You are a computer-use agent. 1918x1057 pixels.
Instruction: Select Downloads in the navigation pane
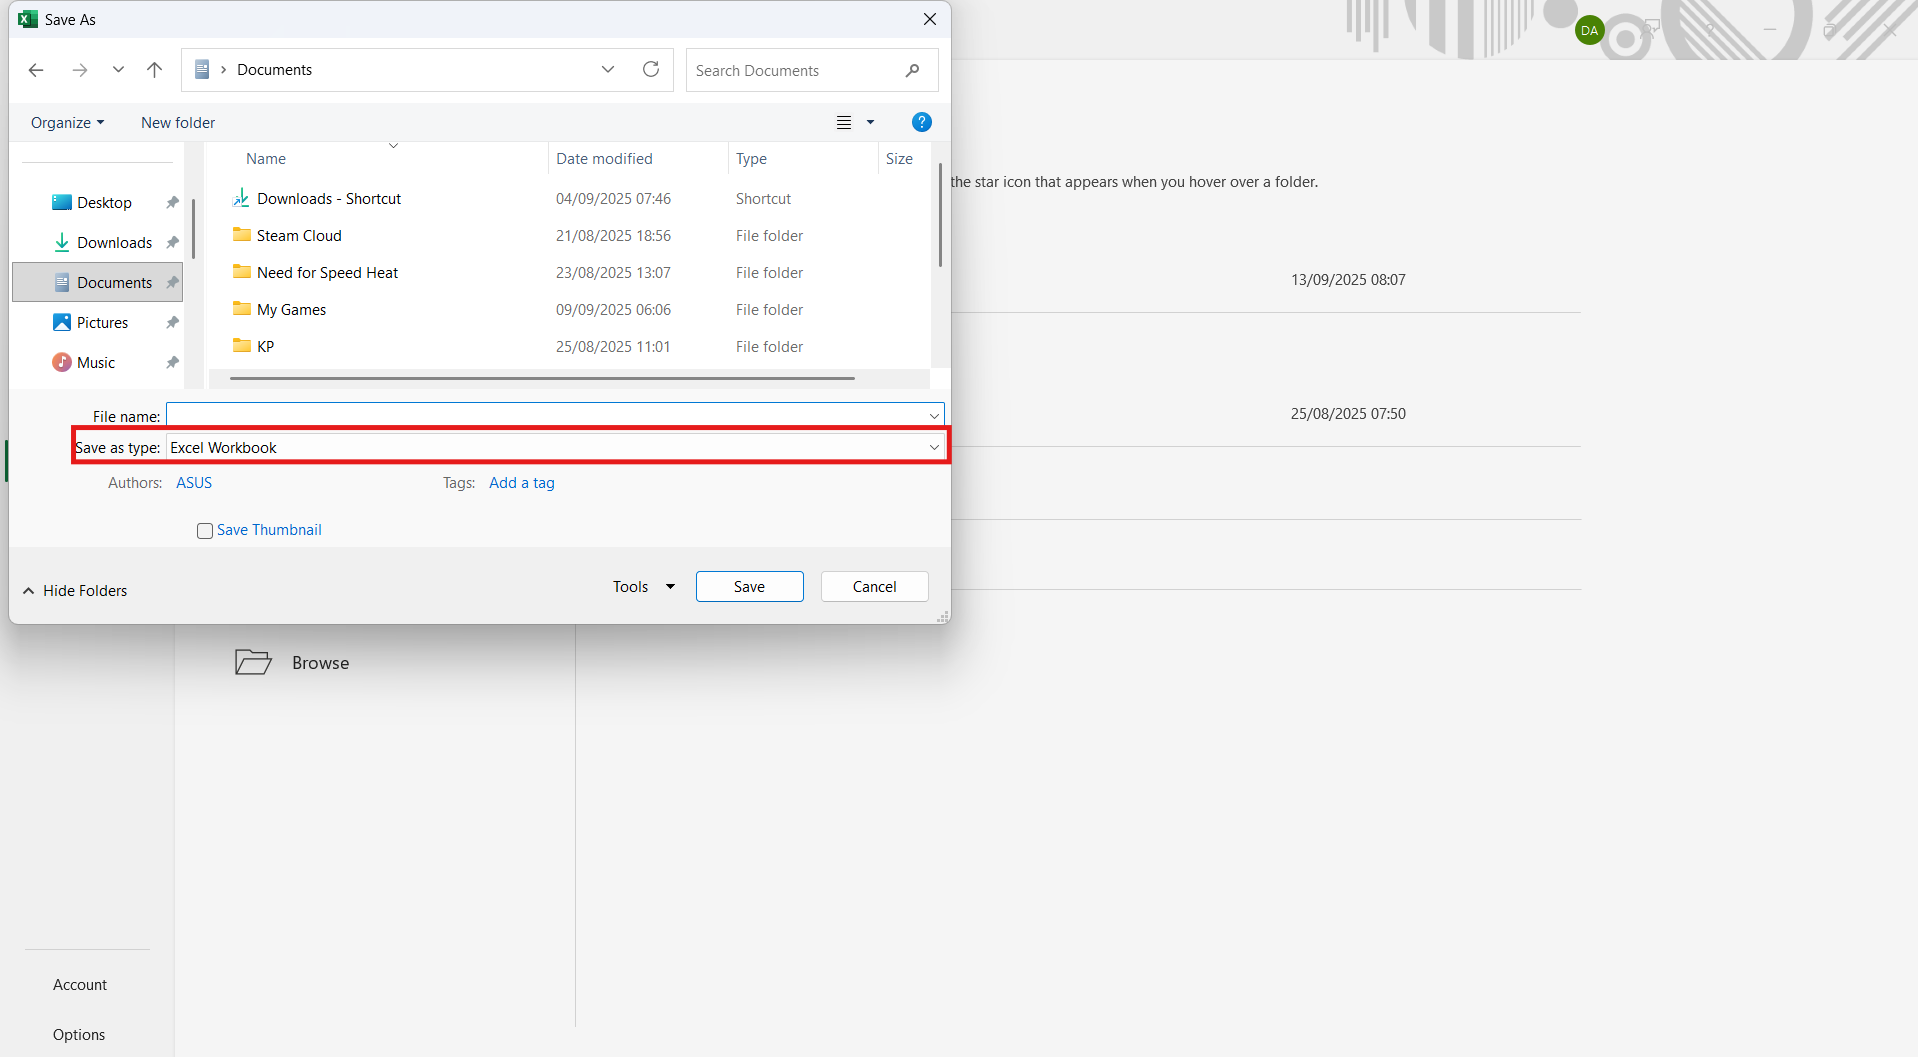point(114,243)
